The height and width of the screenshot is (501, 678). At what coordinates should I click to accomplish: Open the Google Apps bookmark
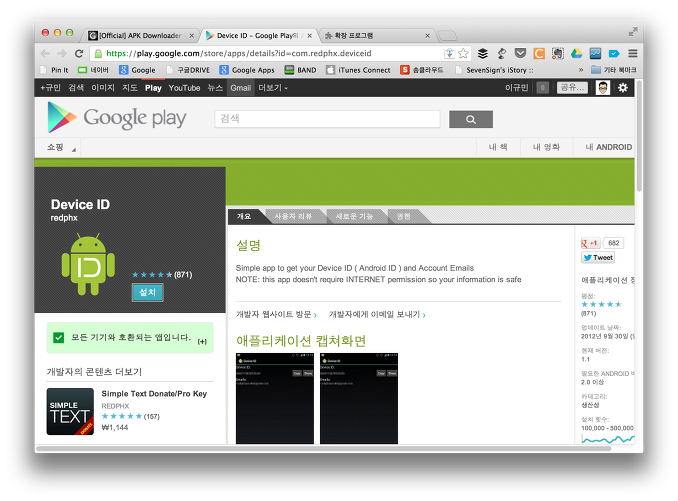coord(247,70)
